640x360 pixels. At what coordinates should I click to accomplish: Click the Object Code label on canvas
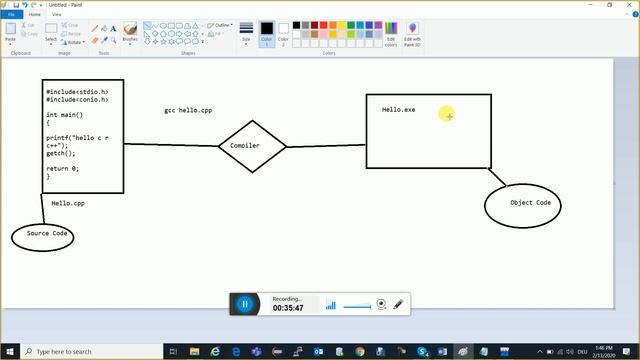point(530,202)
